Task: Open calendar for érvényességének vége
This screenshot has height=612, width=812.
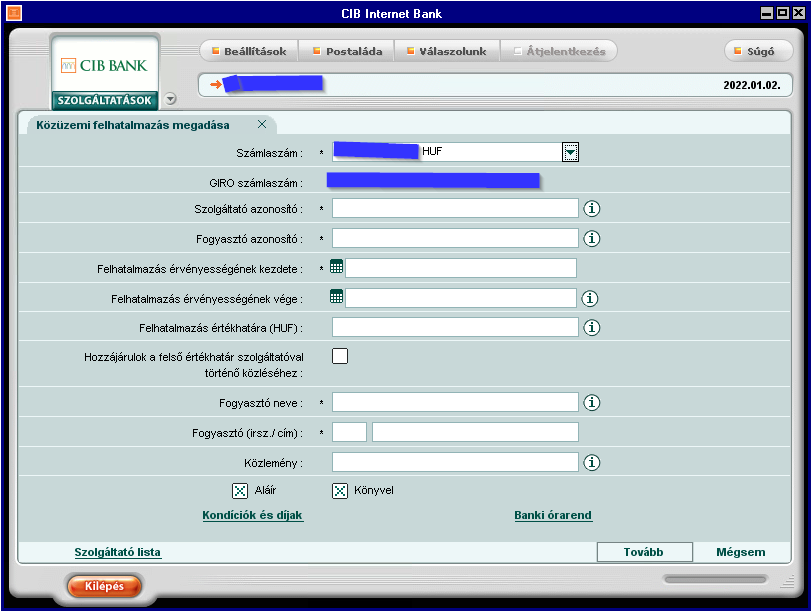Action: [337, 297]
